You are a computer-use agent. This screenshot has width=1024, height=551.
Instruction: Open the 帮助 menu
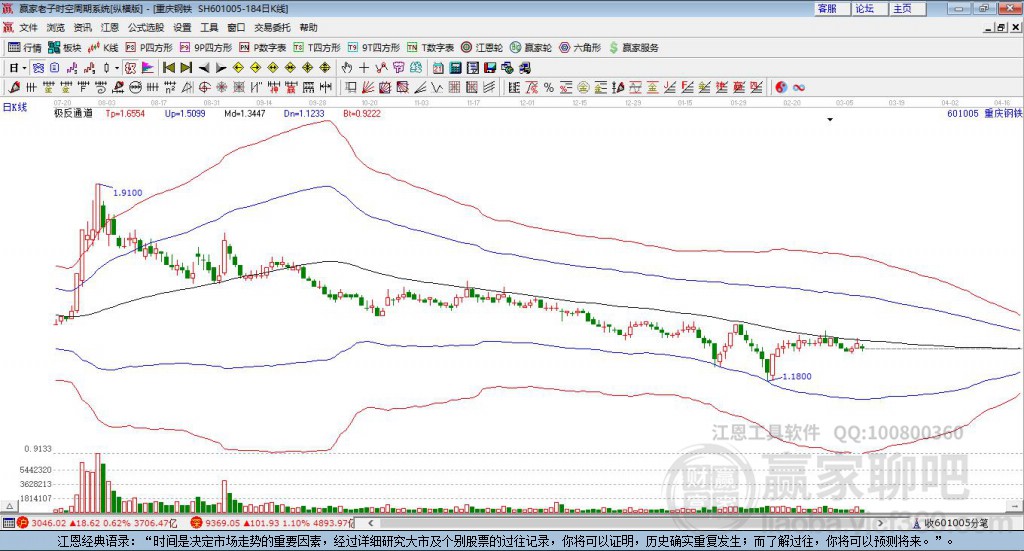tap(308, 27)
